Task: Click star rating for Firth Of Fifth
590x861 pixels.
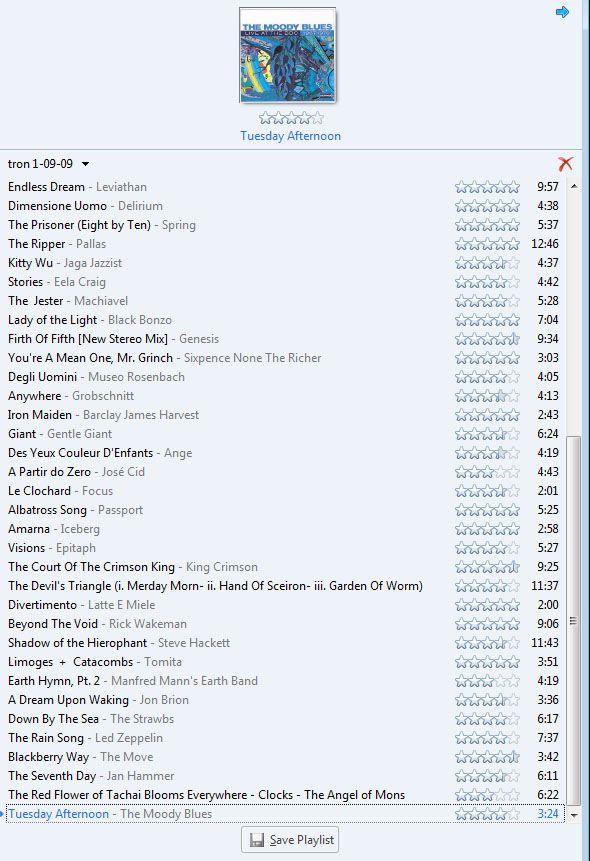Action: [x=487, y=339]
